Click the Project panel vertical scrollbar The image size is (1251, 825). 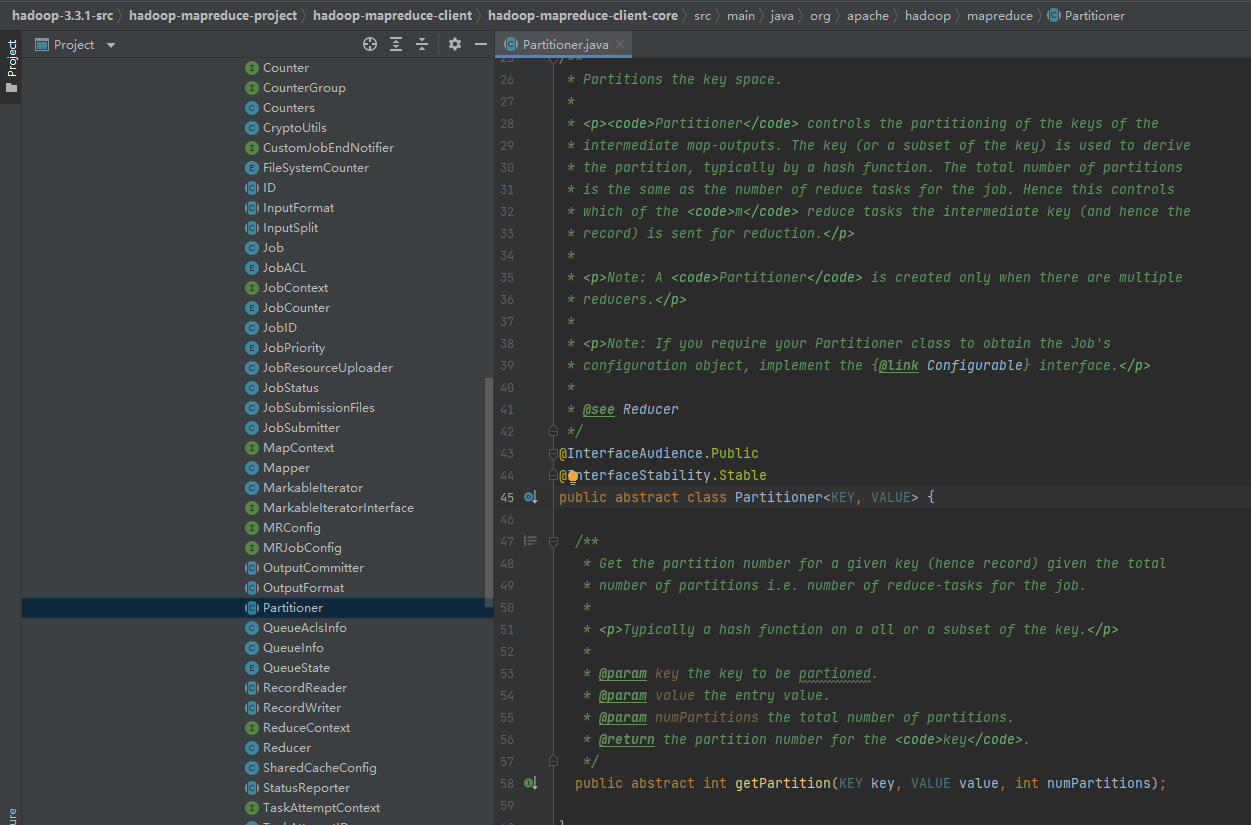pyautogui.click(x=489, y=491)
